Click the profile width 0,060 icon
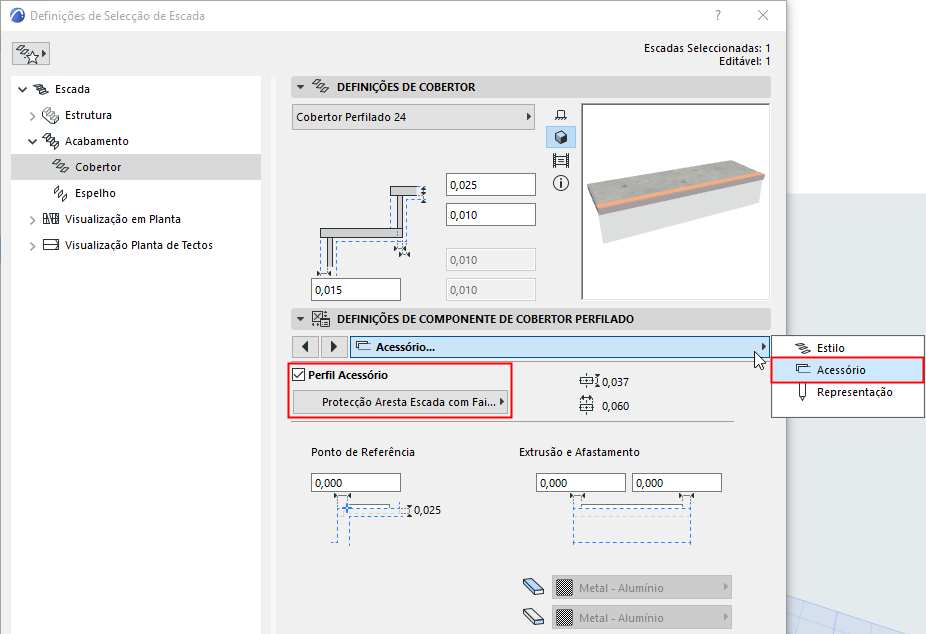The height and width of the screenshot is (634, 926). (586, 405)
